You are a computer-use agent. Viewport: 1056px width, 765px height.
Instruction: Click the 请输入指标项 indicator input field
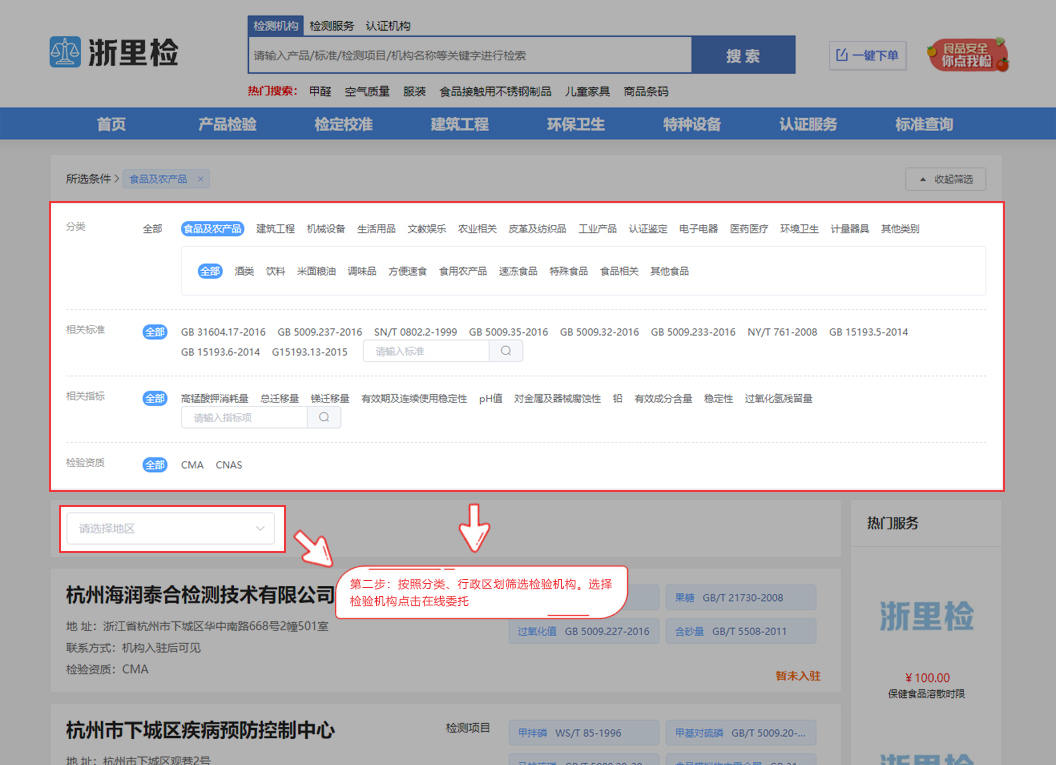pyautogui.click(x=244, y=418)
